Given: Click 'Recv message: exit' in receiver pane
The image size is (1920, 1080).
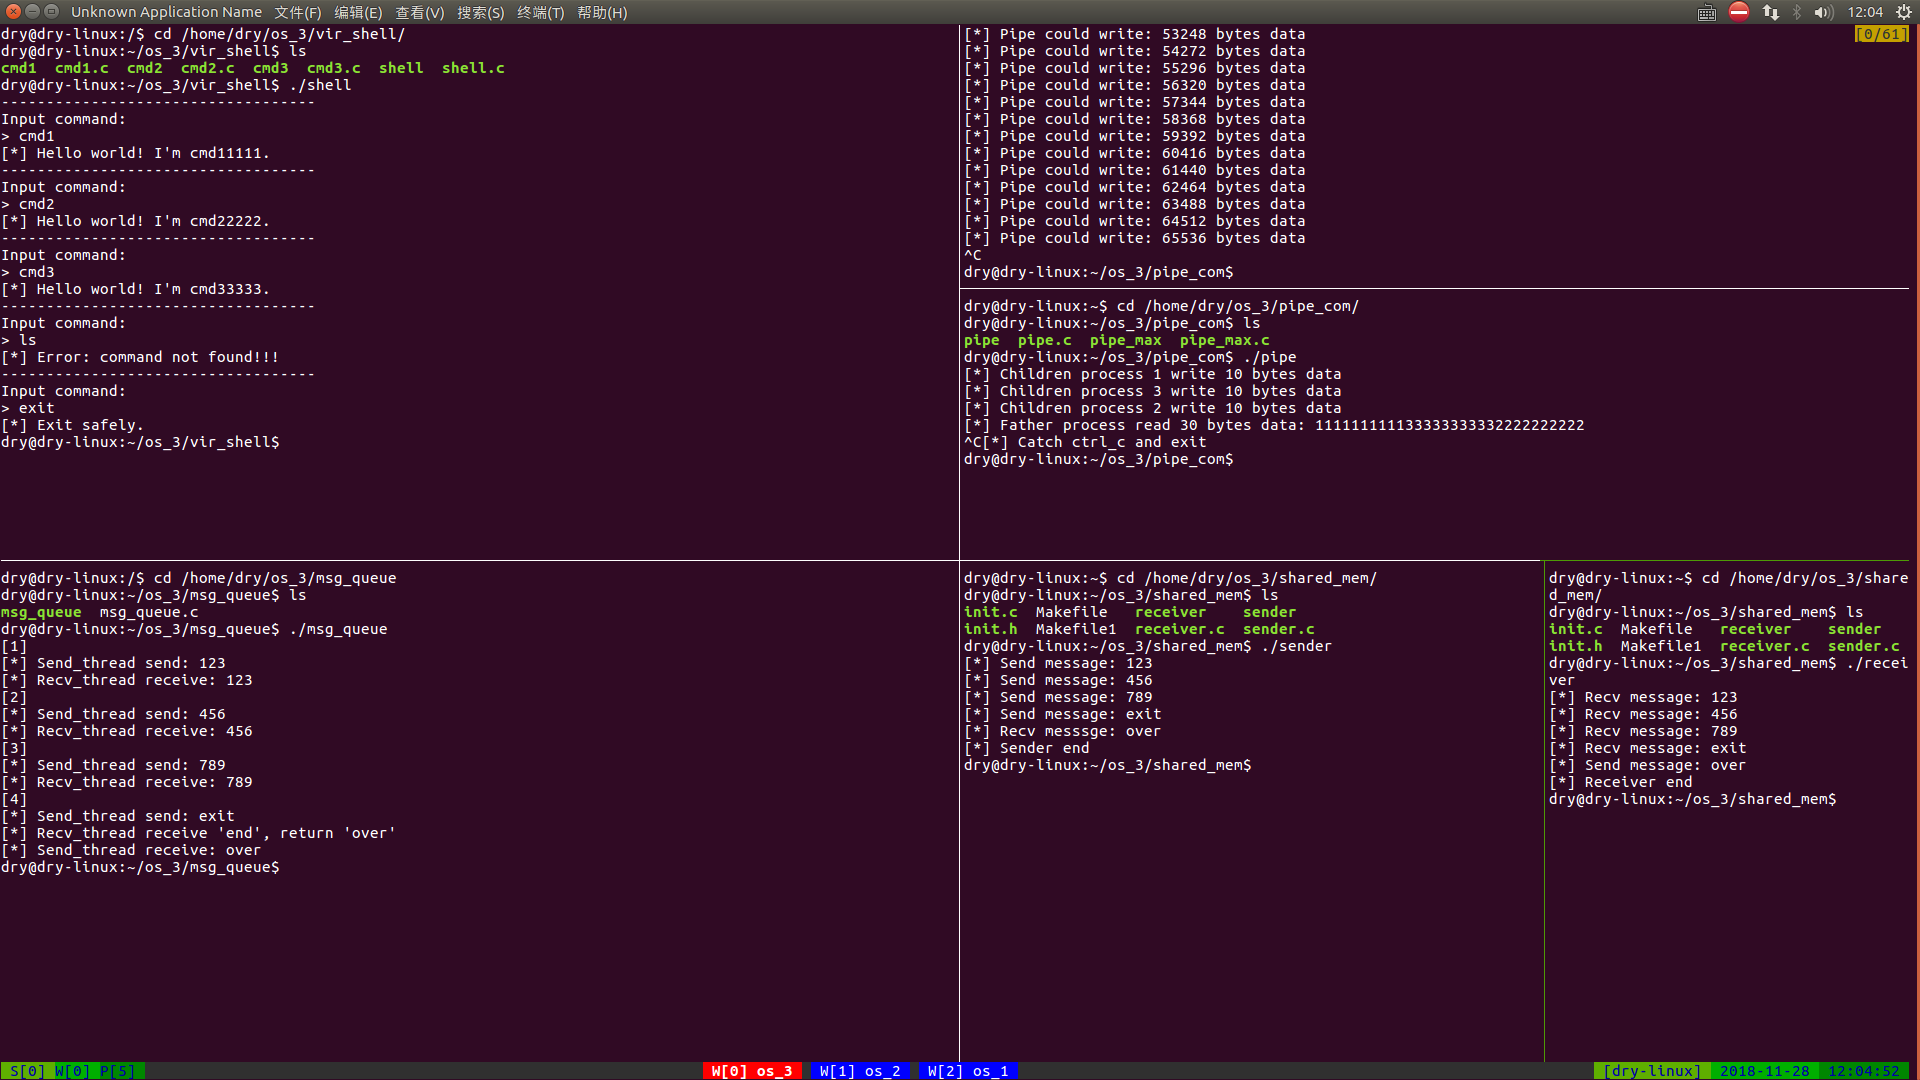Looking at the screenshot, I should click(x=1648, y=748).
